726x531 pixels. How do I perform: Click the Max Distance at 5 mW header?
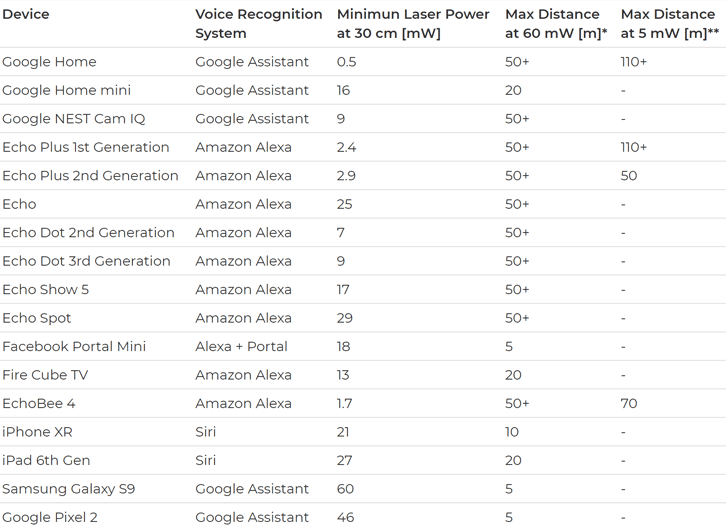669,24
